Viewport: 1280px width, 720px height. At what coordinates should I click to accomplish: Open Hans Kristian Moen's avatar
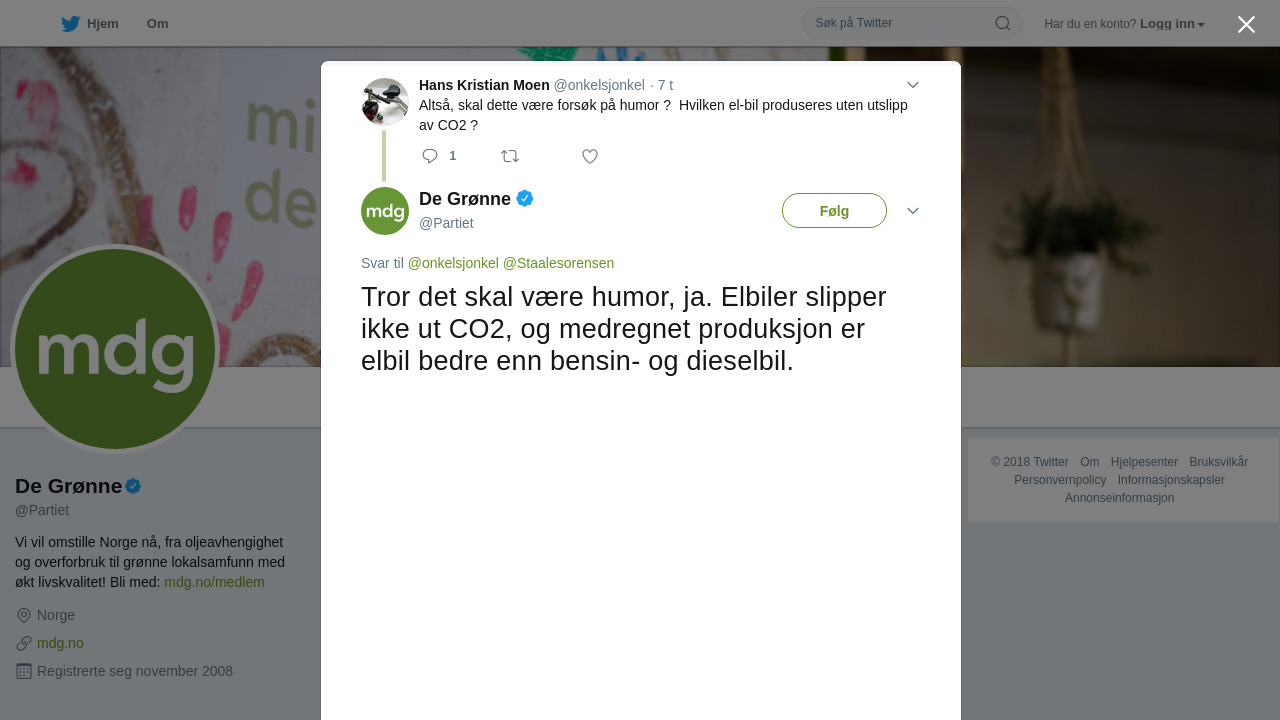pos(385,102)
